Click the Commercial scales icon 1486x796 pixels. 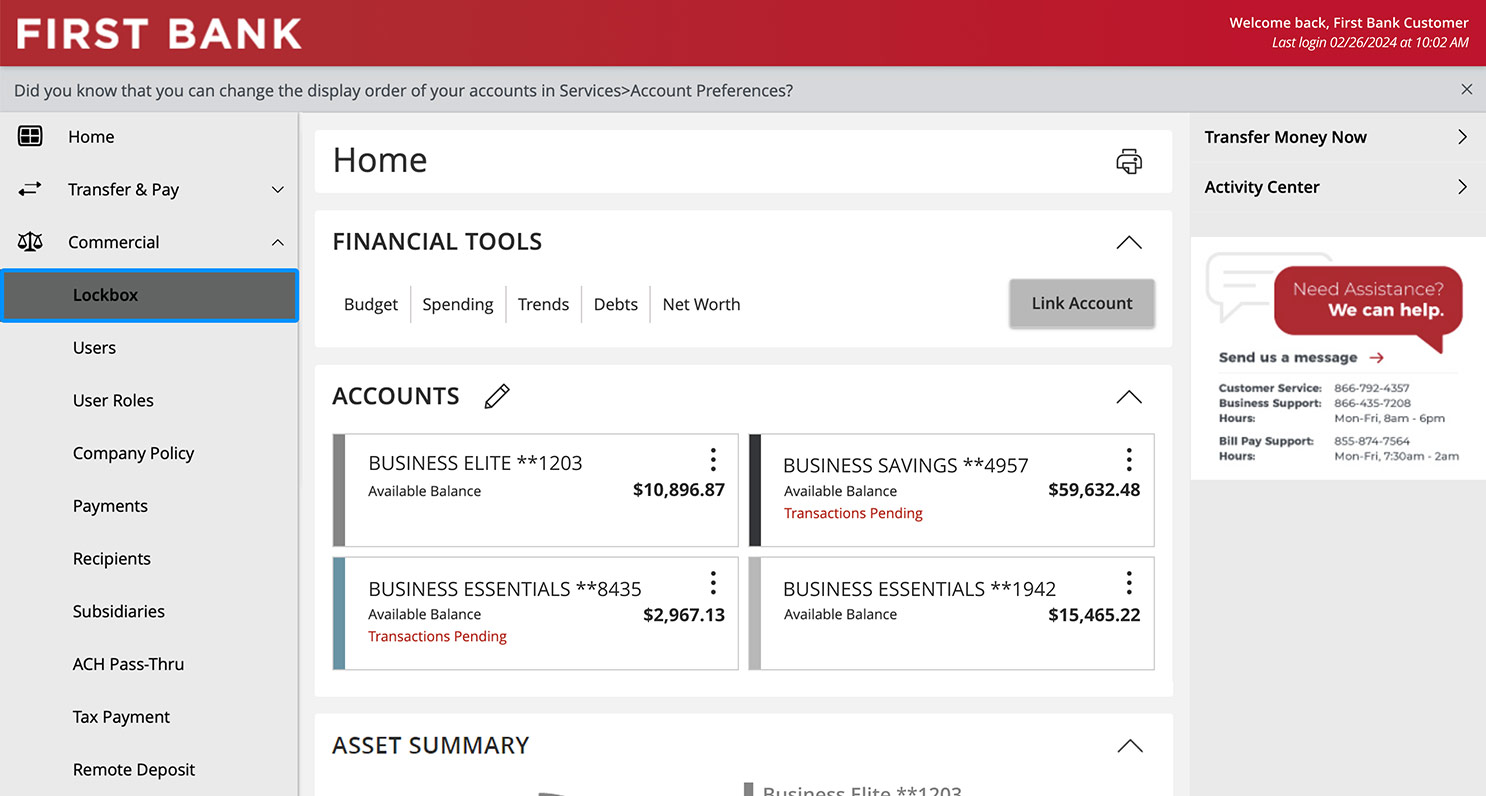29,241
